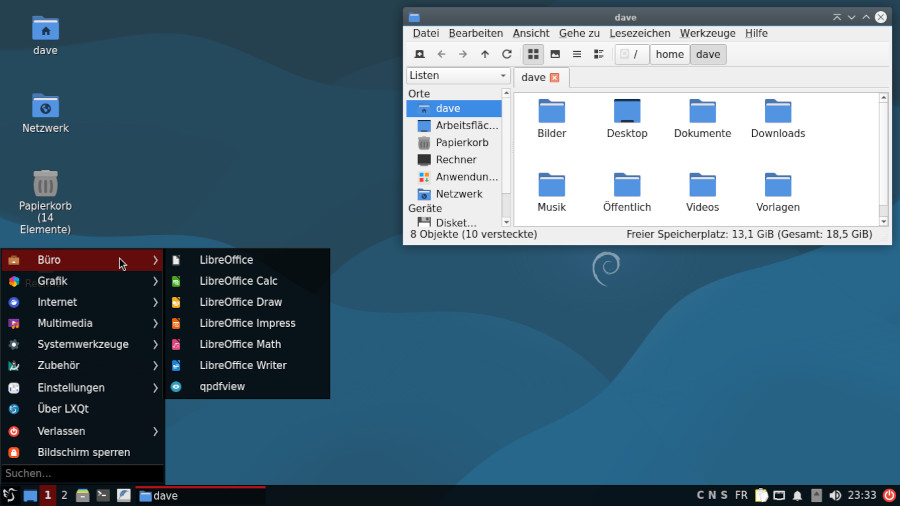Viewport: 900px width, 506px height.
Task: Click the red power button in panel
Action: (889, 496)
